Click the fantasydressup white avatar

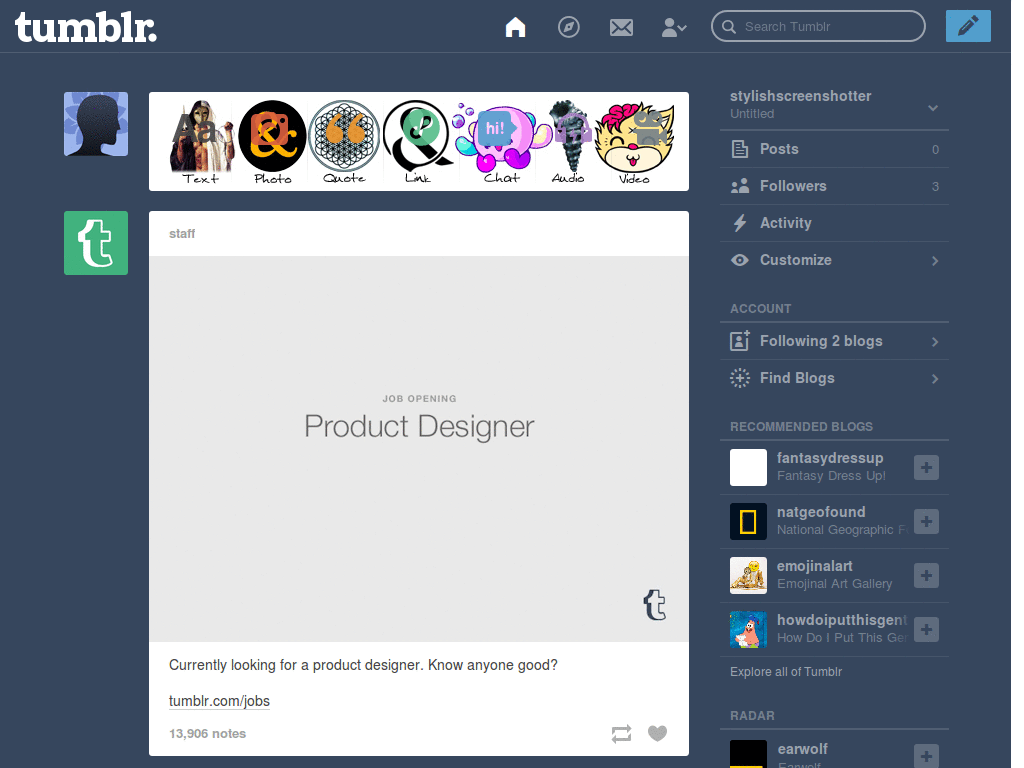[748, 468]
